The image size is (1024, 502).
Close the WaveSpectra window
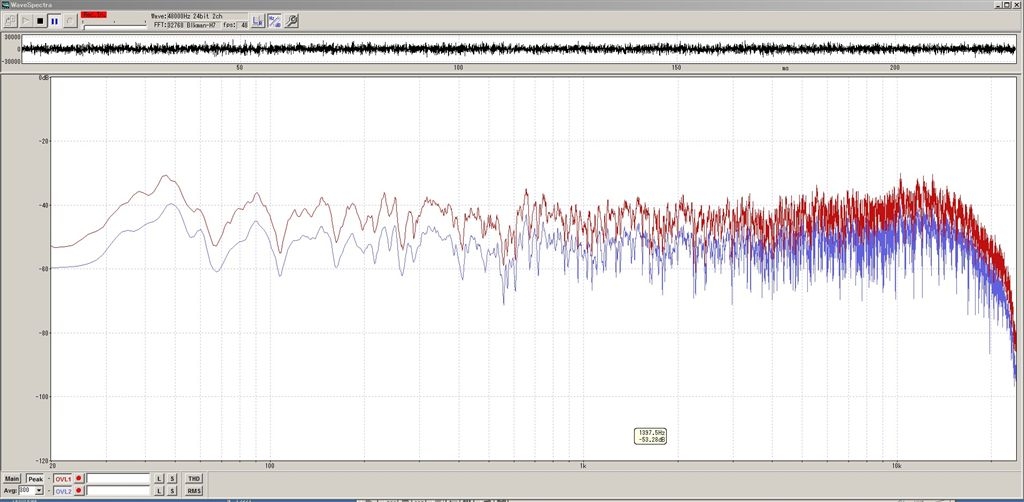pos(1016,5)
